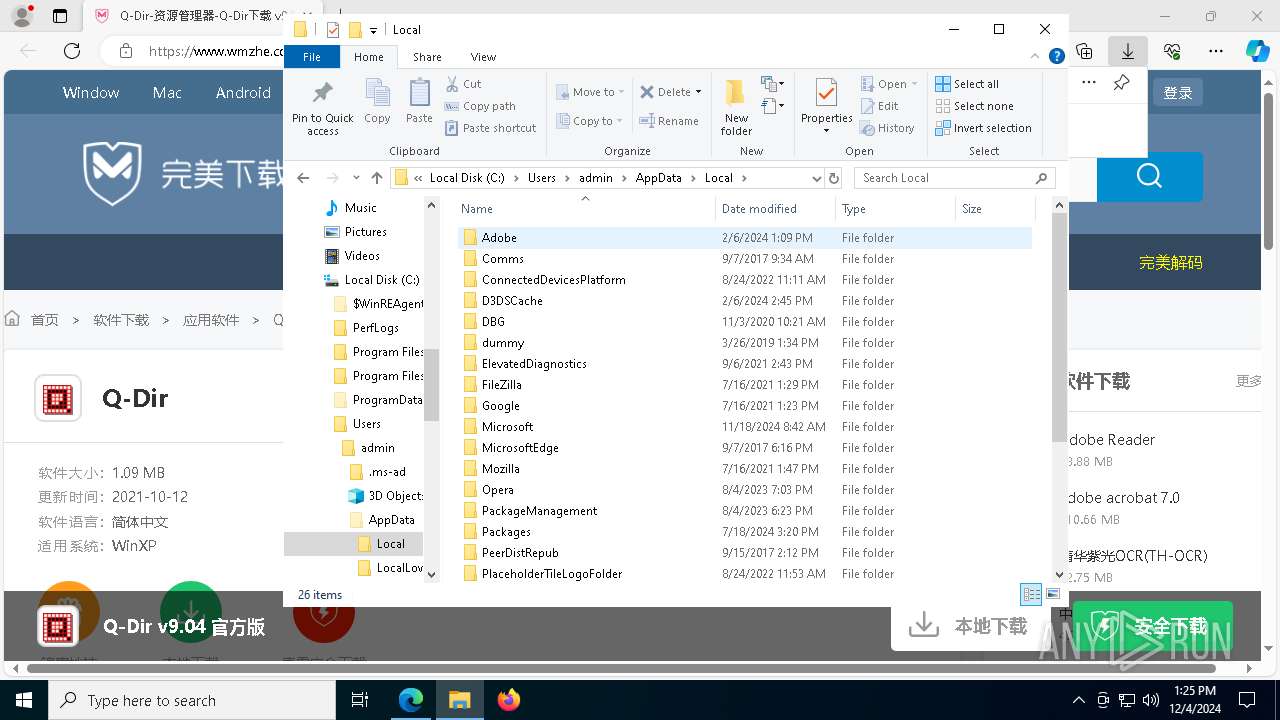Click browser downloads icon in Edge toolbar
Screen dimensions: 1280x720
[x=1128, y=51]
